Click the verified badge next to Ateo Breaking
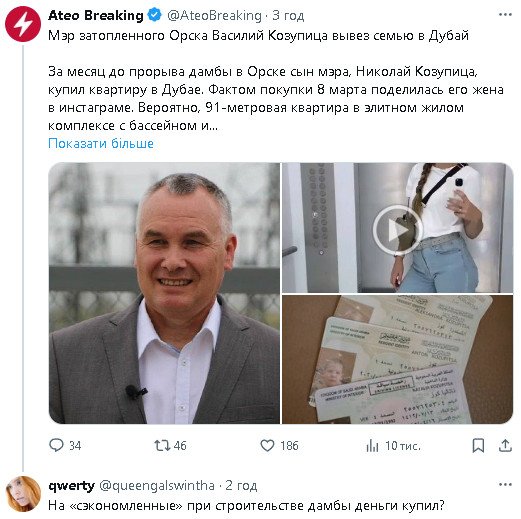 pos(154,15)
